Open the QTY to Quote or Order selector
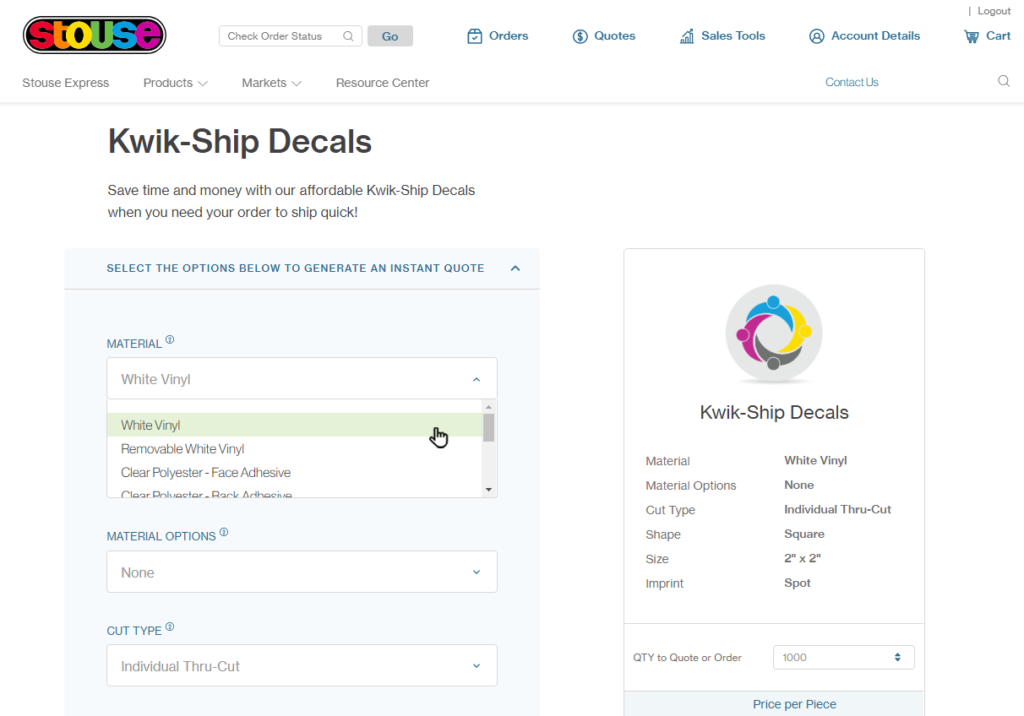 (843, 657)
